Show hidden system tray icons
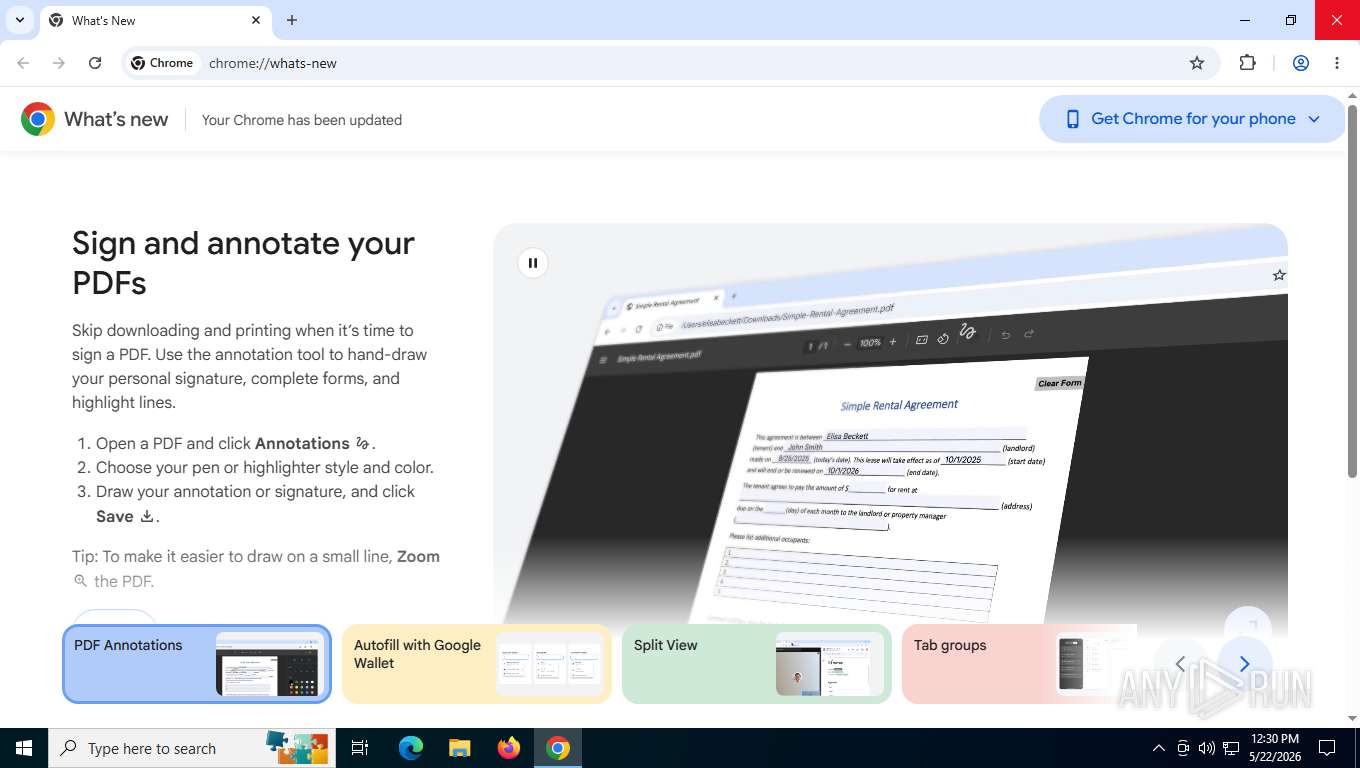 tap(1159, 748)
